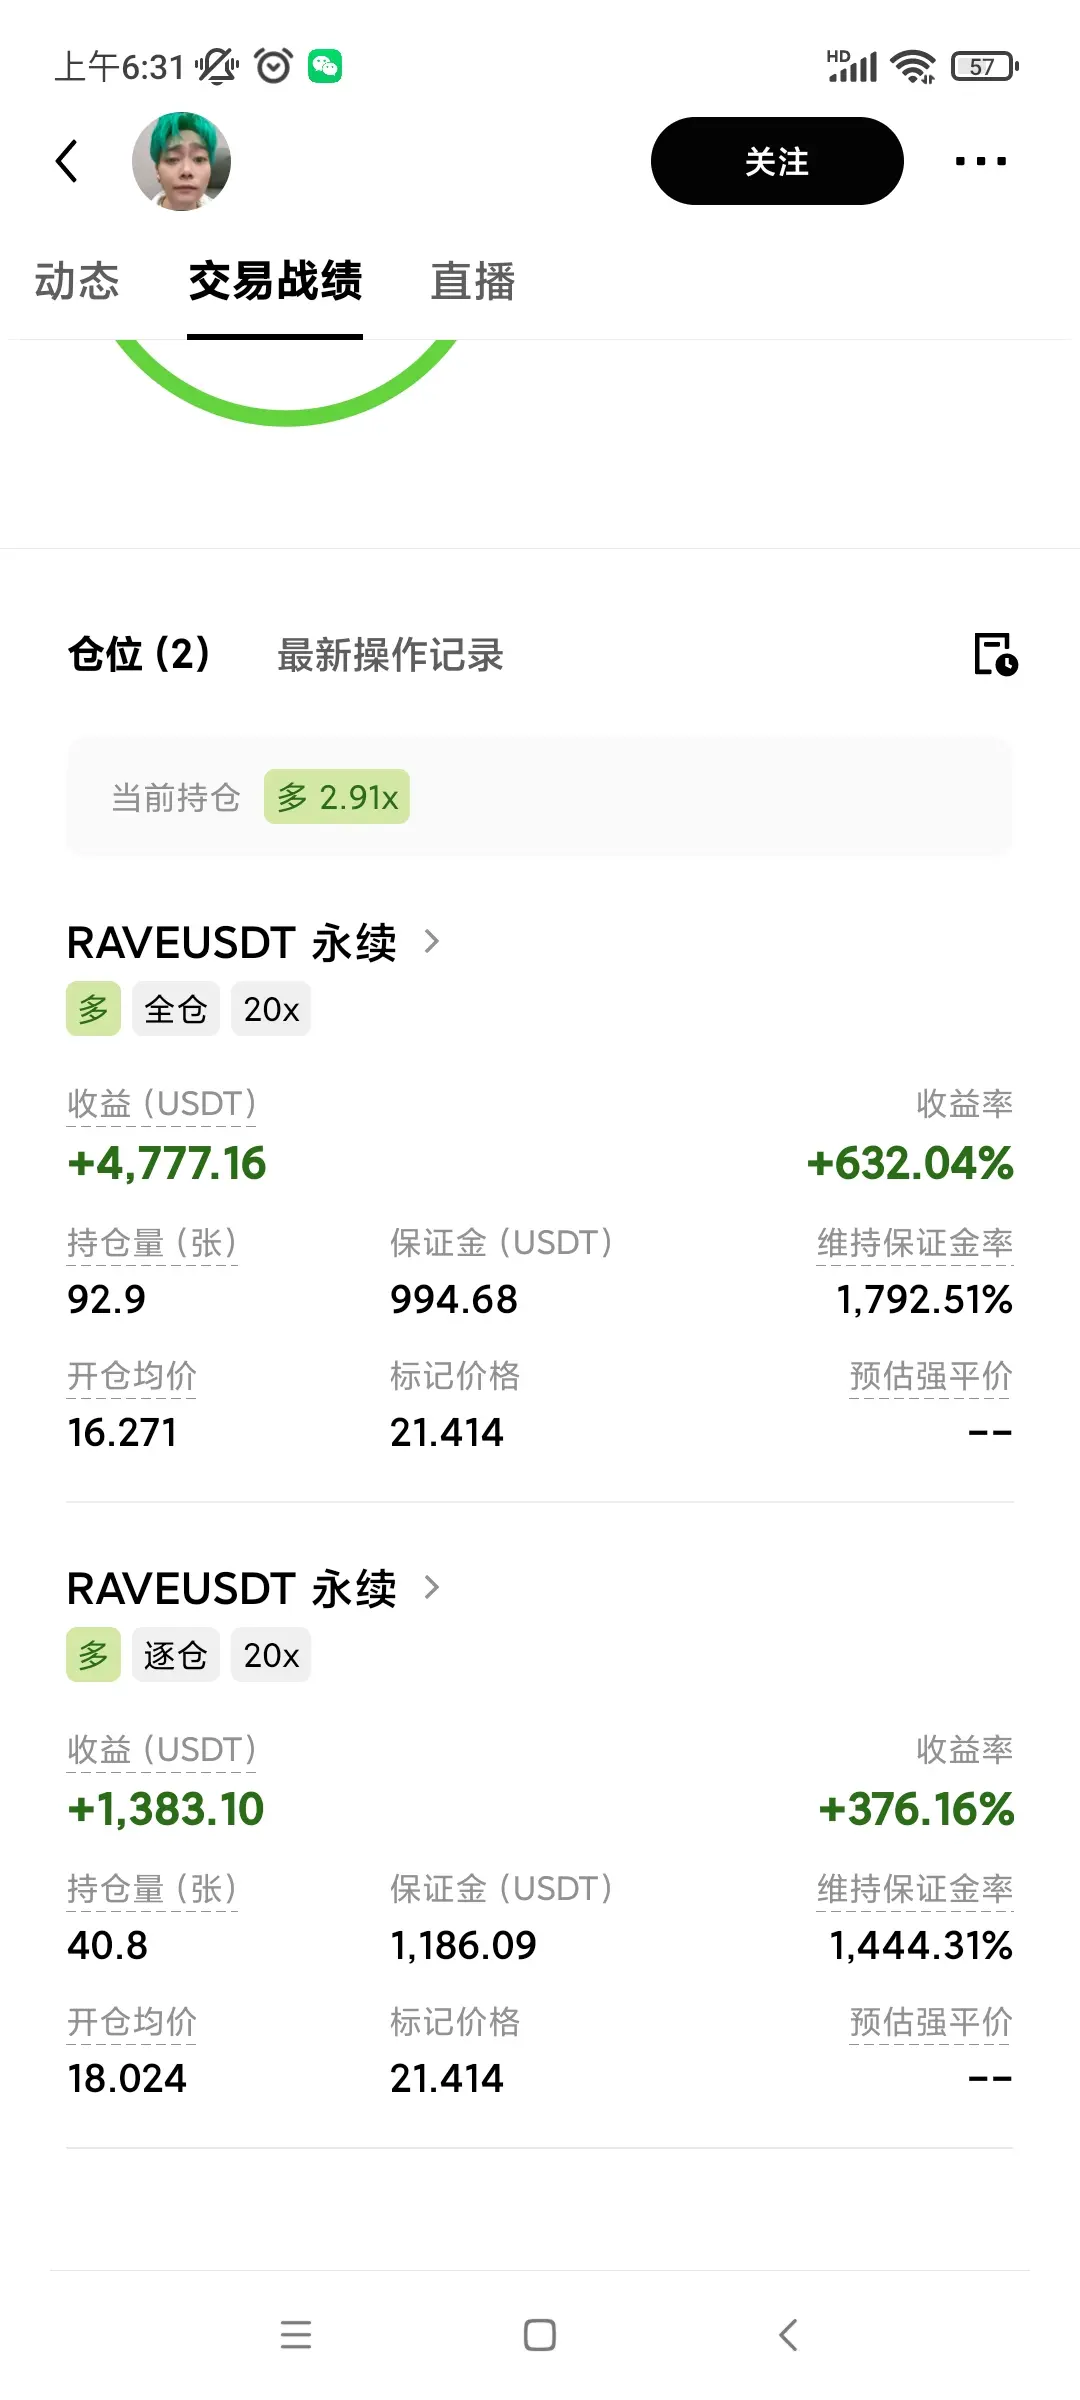This screenshot has width=1080, height=2400.
Task: Tap the 20x leverage tag in 全仓 position
Action: tap(271, 1009)
